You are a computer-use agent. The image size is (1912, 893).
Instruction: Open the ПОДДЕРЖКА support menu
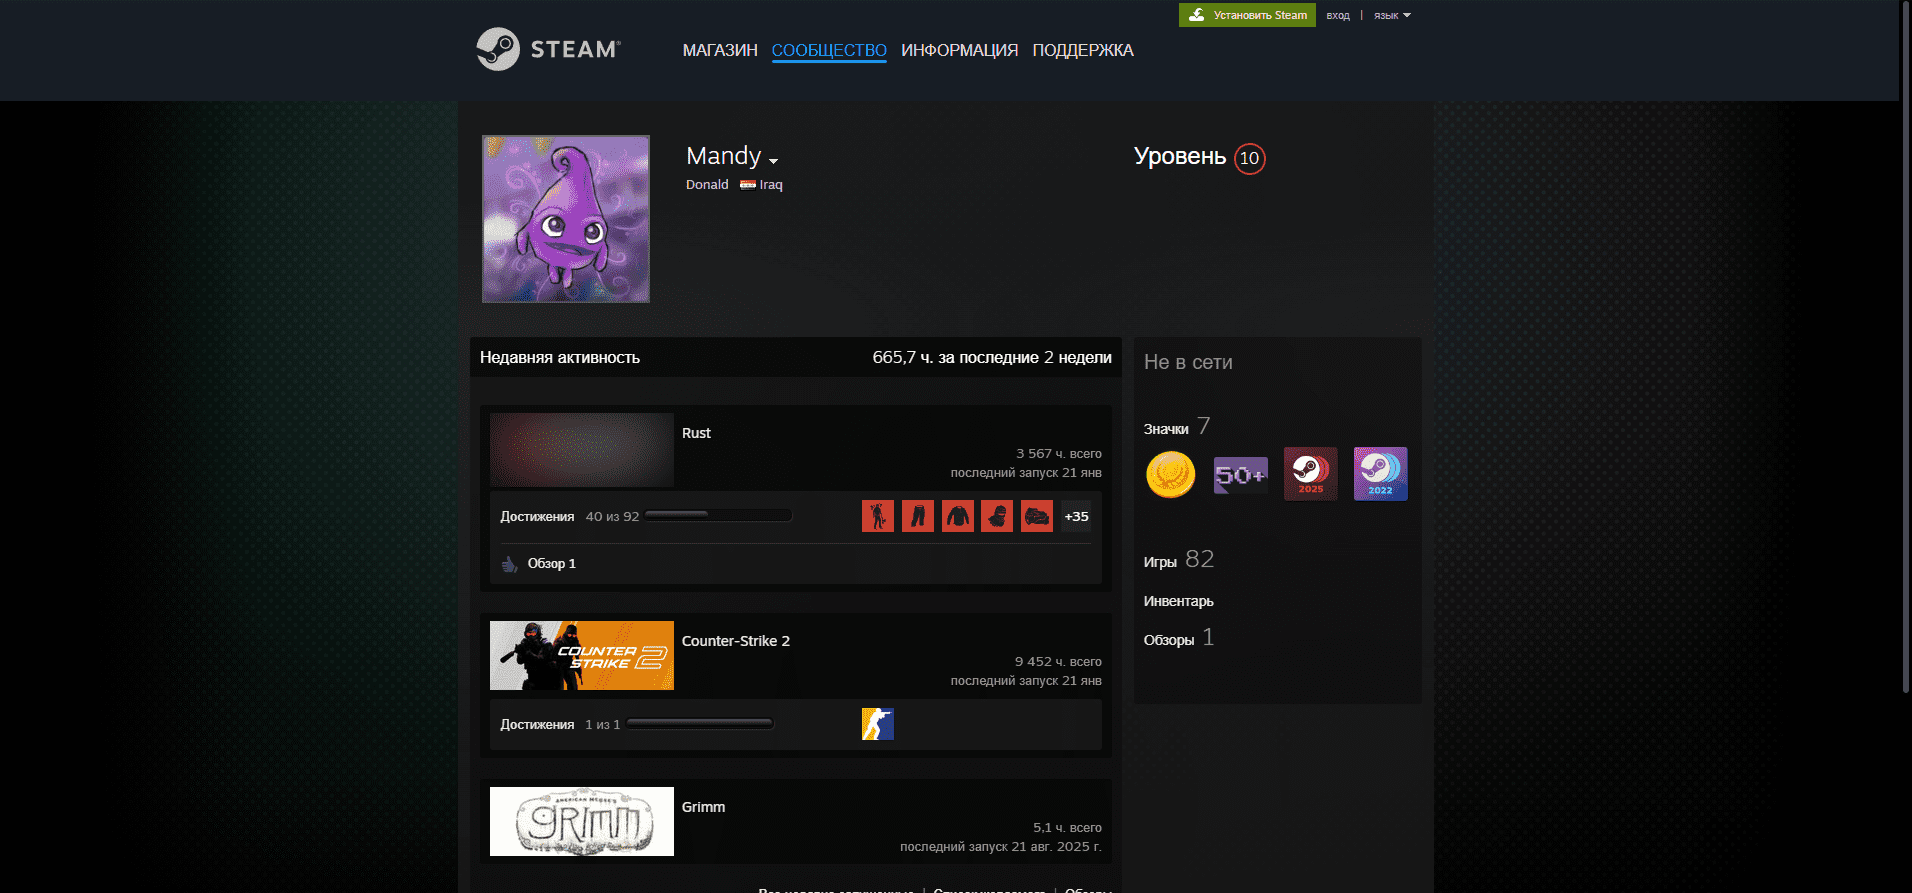[x=1083, y=50]
